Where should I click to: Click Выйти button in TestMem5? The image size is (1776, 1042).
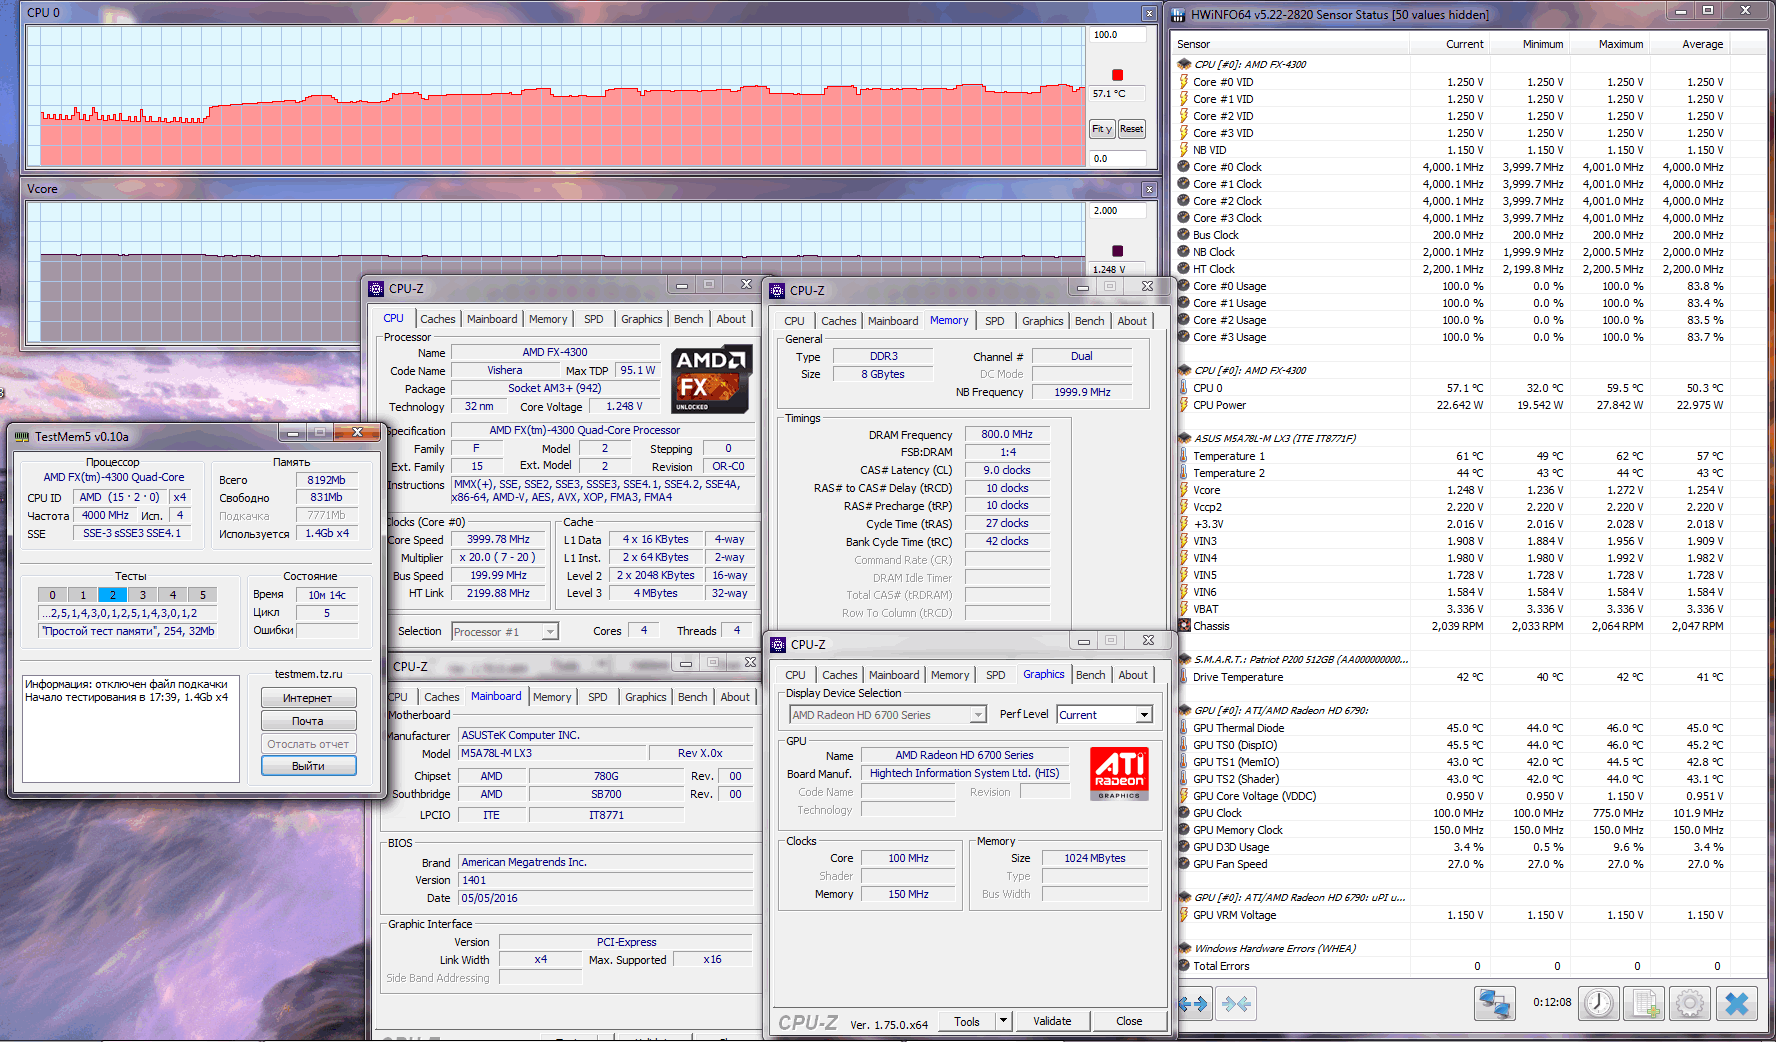point(308,766)
